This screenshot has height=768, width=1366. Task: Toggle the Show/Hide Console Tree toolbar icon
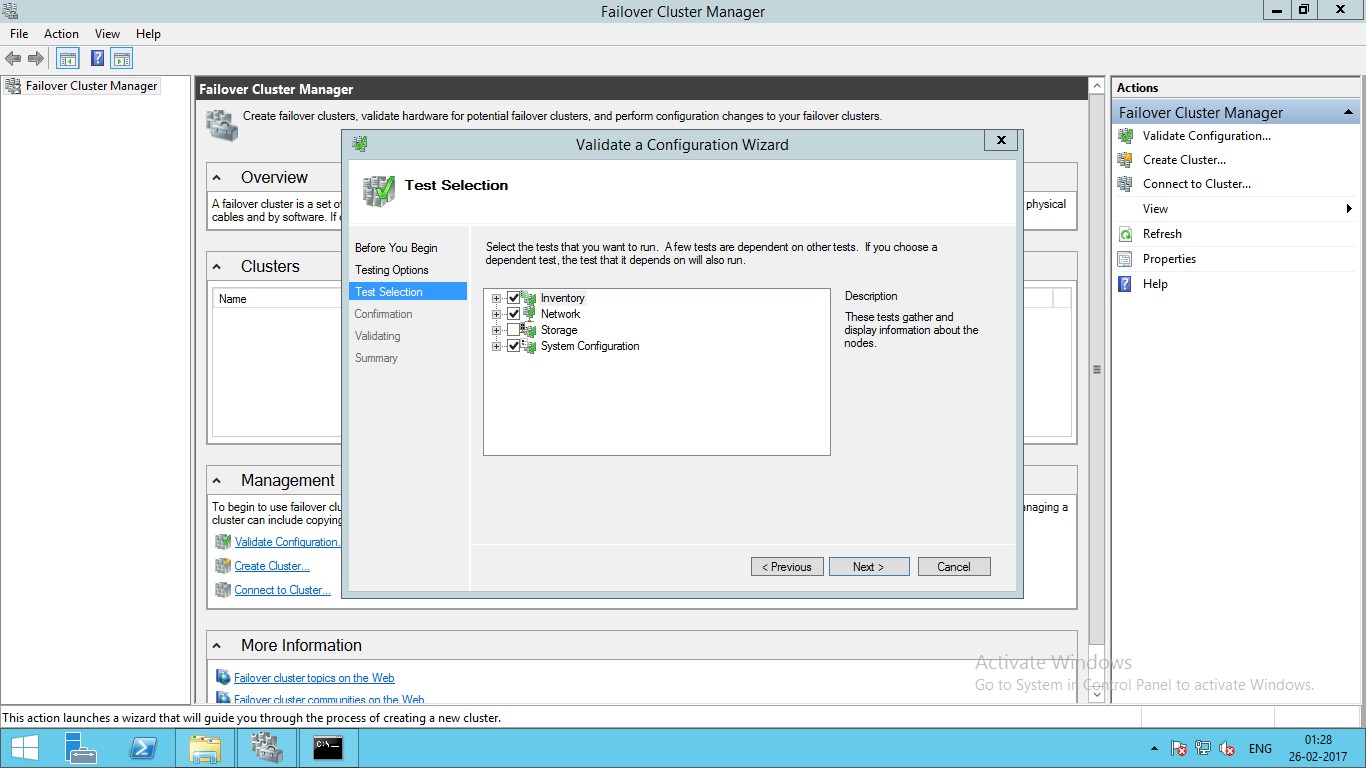point(68,59)
